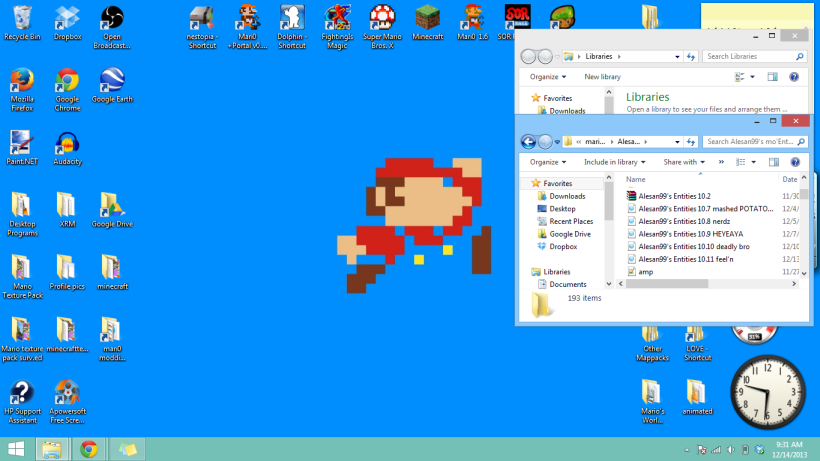Open the Dolphin shortcut icon
The width and height of the screenshot is (820, 461).
click(292, 28)
